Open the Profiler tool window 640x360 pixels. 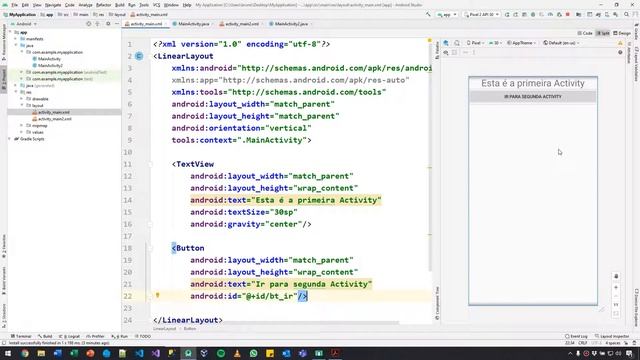point(95,336)
